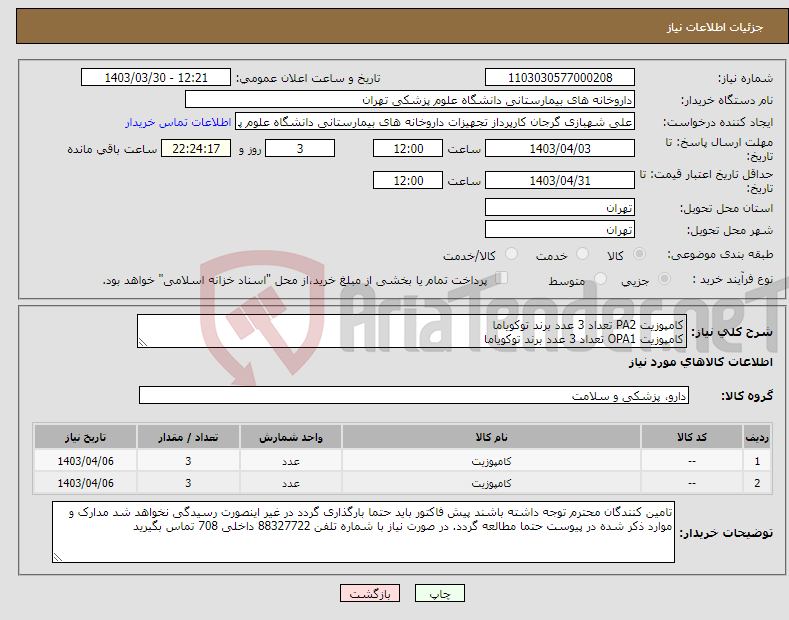Click the اطلاعات کالاهای مورد نیاز heading
789x620 pixels.
pyautogui.click(x=700, y=362)
